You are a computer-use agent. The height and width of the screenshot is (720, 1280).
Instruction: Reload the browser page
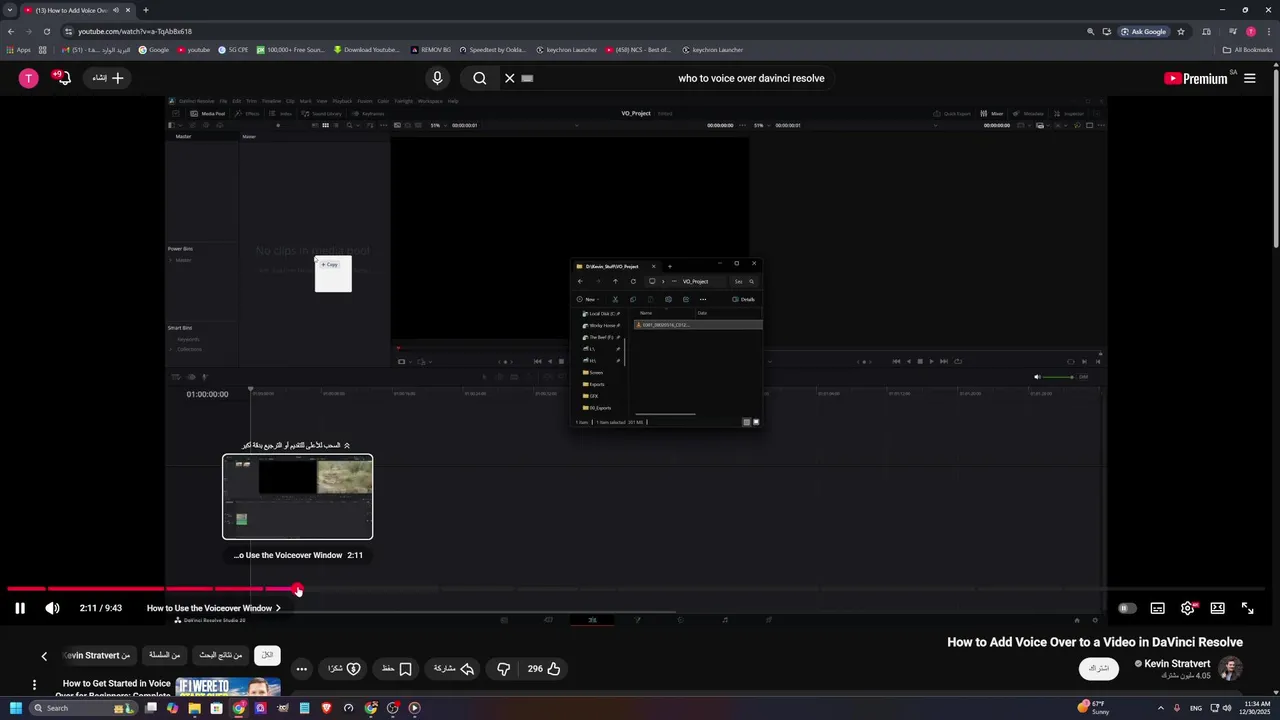47,31
